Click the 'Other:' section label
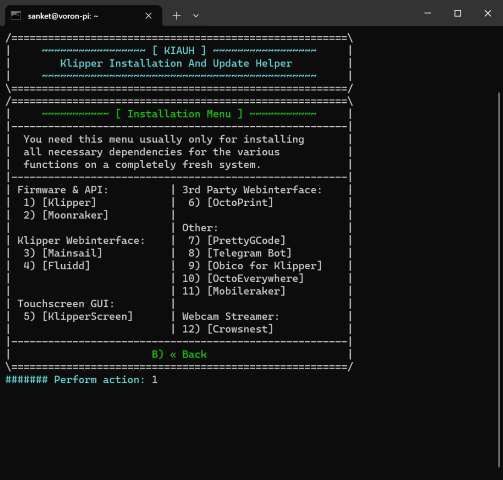503x480 pixels. point(200,228)
